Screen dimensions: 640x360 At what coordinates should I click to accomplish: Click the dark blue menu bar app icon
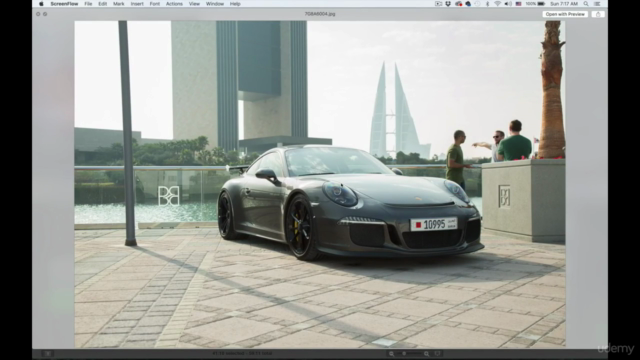[468, 4]
